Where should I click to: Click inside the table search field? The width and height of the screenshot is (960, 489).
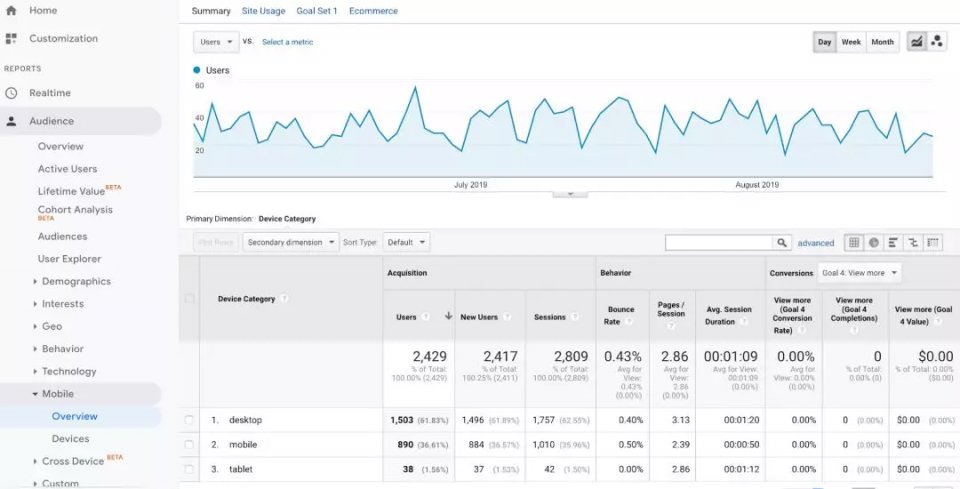[719, 243]
